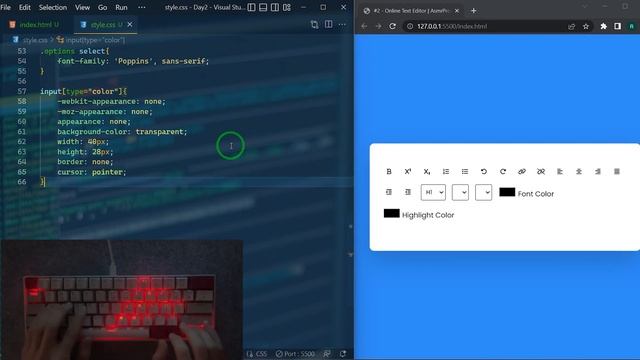Go forward in the browser
This screenshot has height=360, width=640.
pyautogui.click(x=378, y=26)
